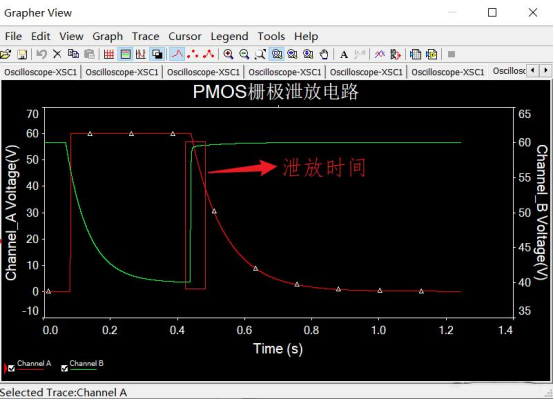554x400 pixels.
Task: Click the Cut 'X' toolbar icon
Action: (x=57, y=54)
